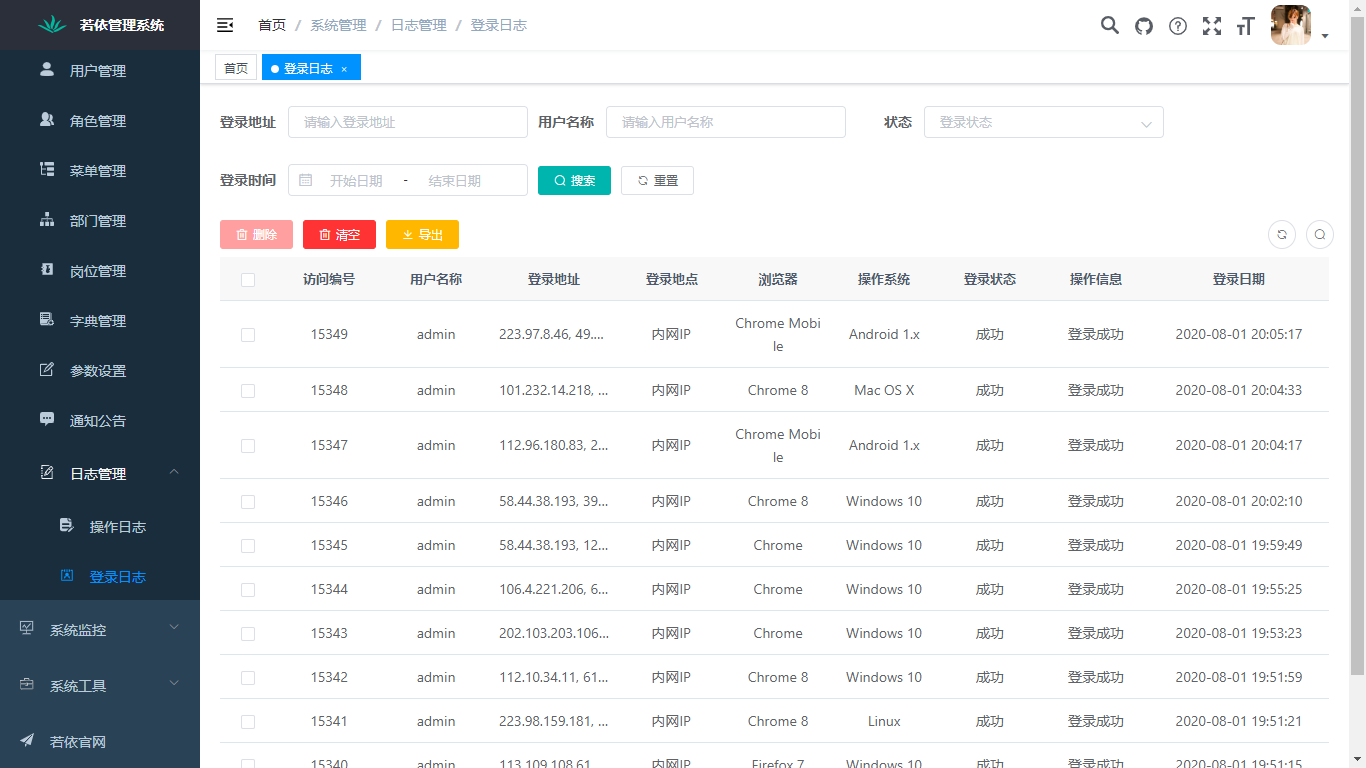Open the font size adjustment icon
Screen dimensions: 1366x768
[1245, 26]
